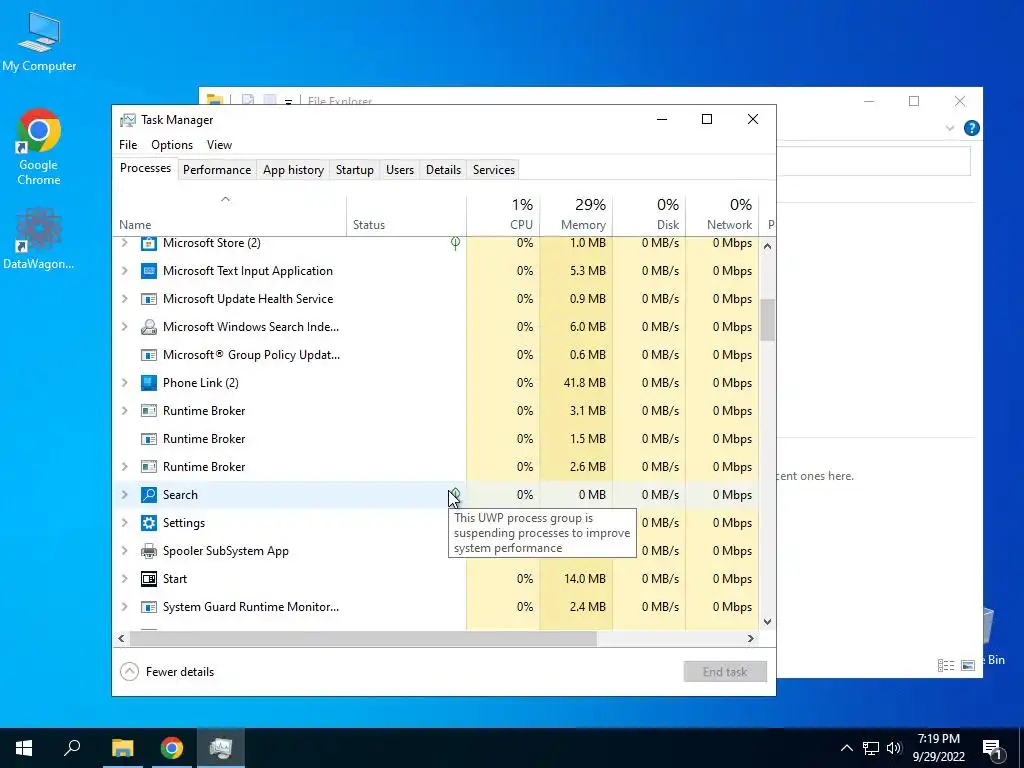Select the Phone Link memory value 41.8 MB

584,383
